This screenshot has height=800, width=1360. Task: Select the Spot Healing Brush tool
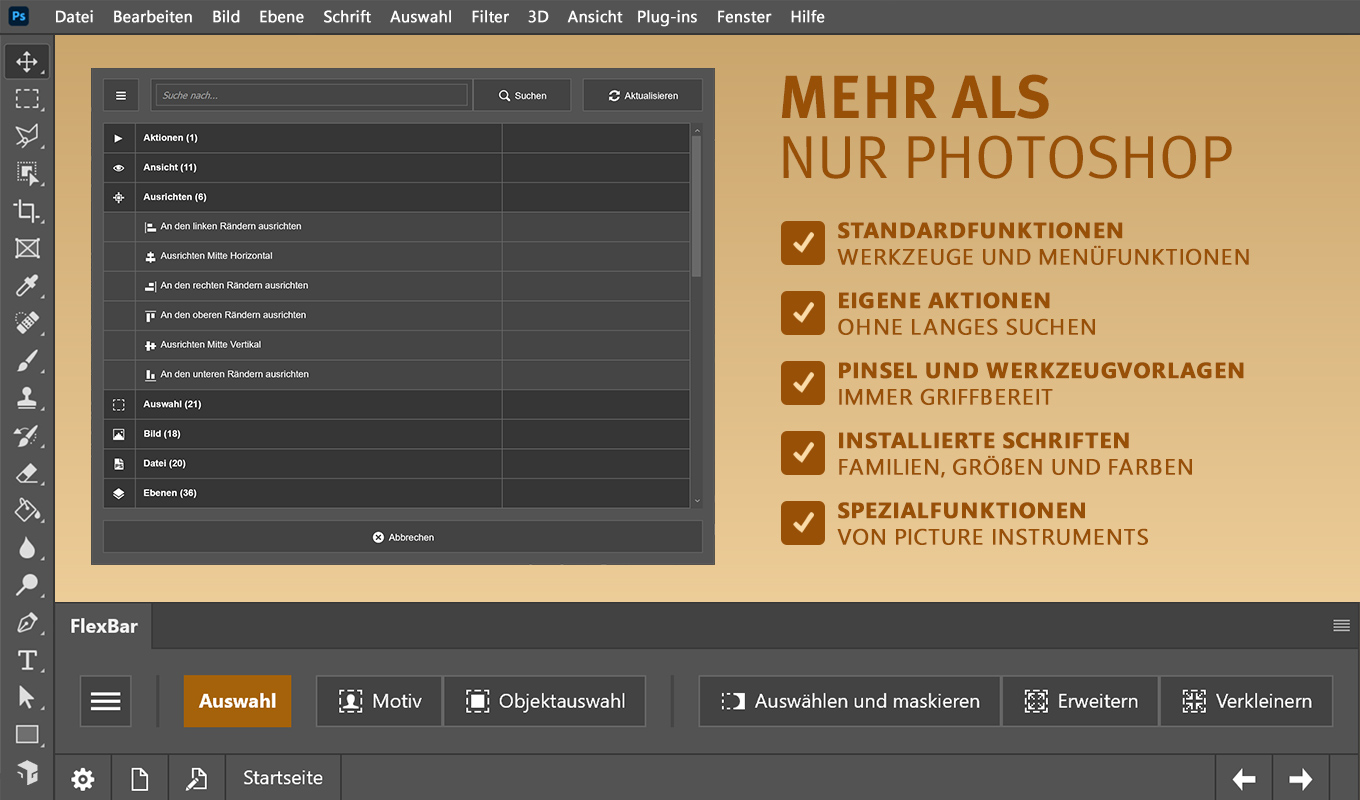27,323
